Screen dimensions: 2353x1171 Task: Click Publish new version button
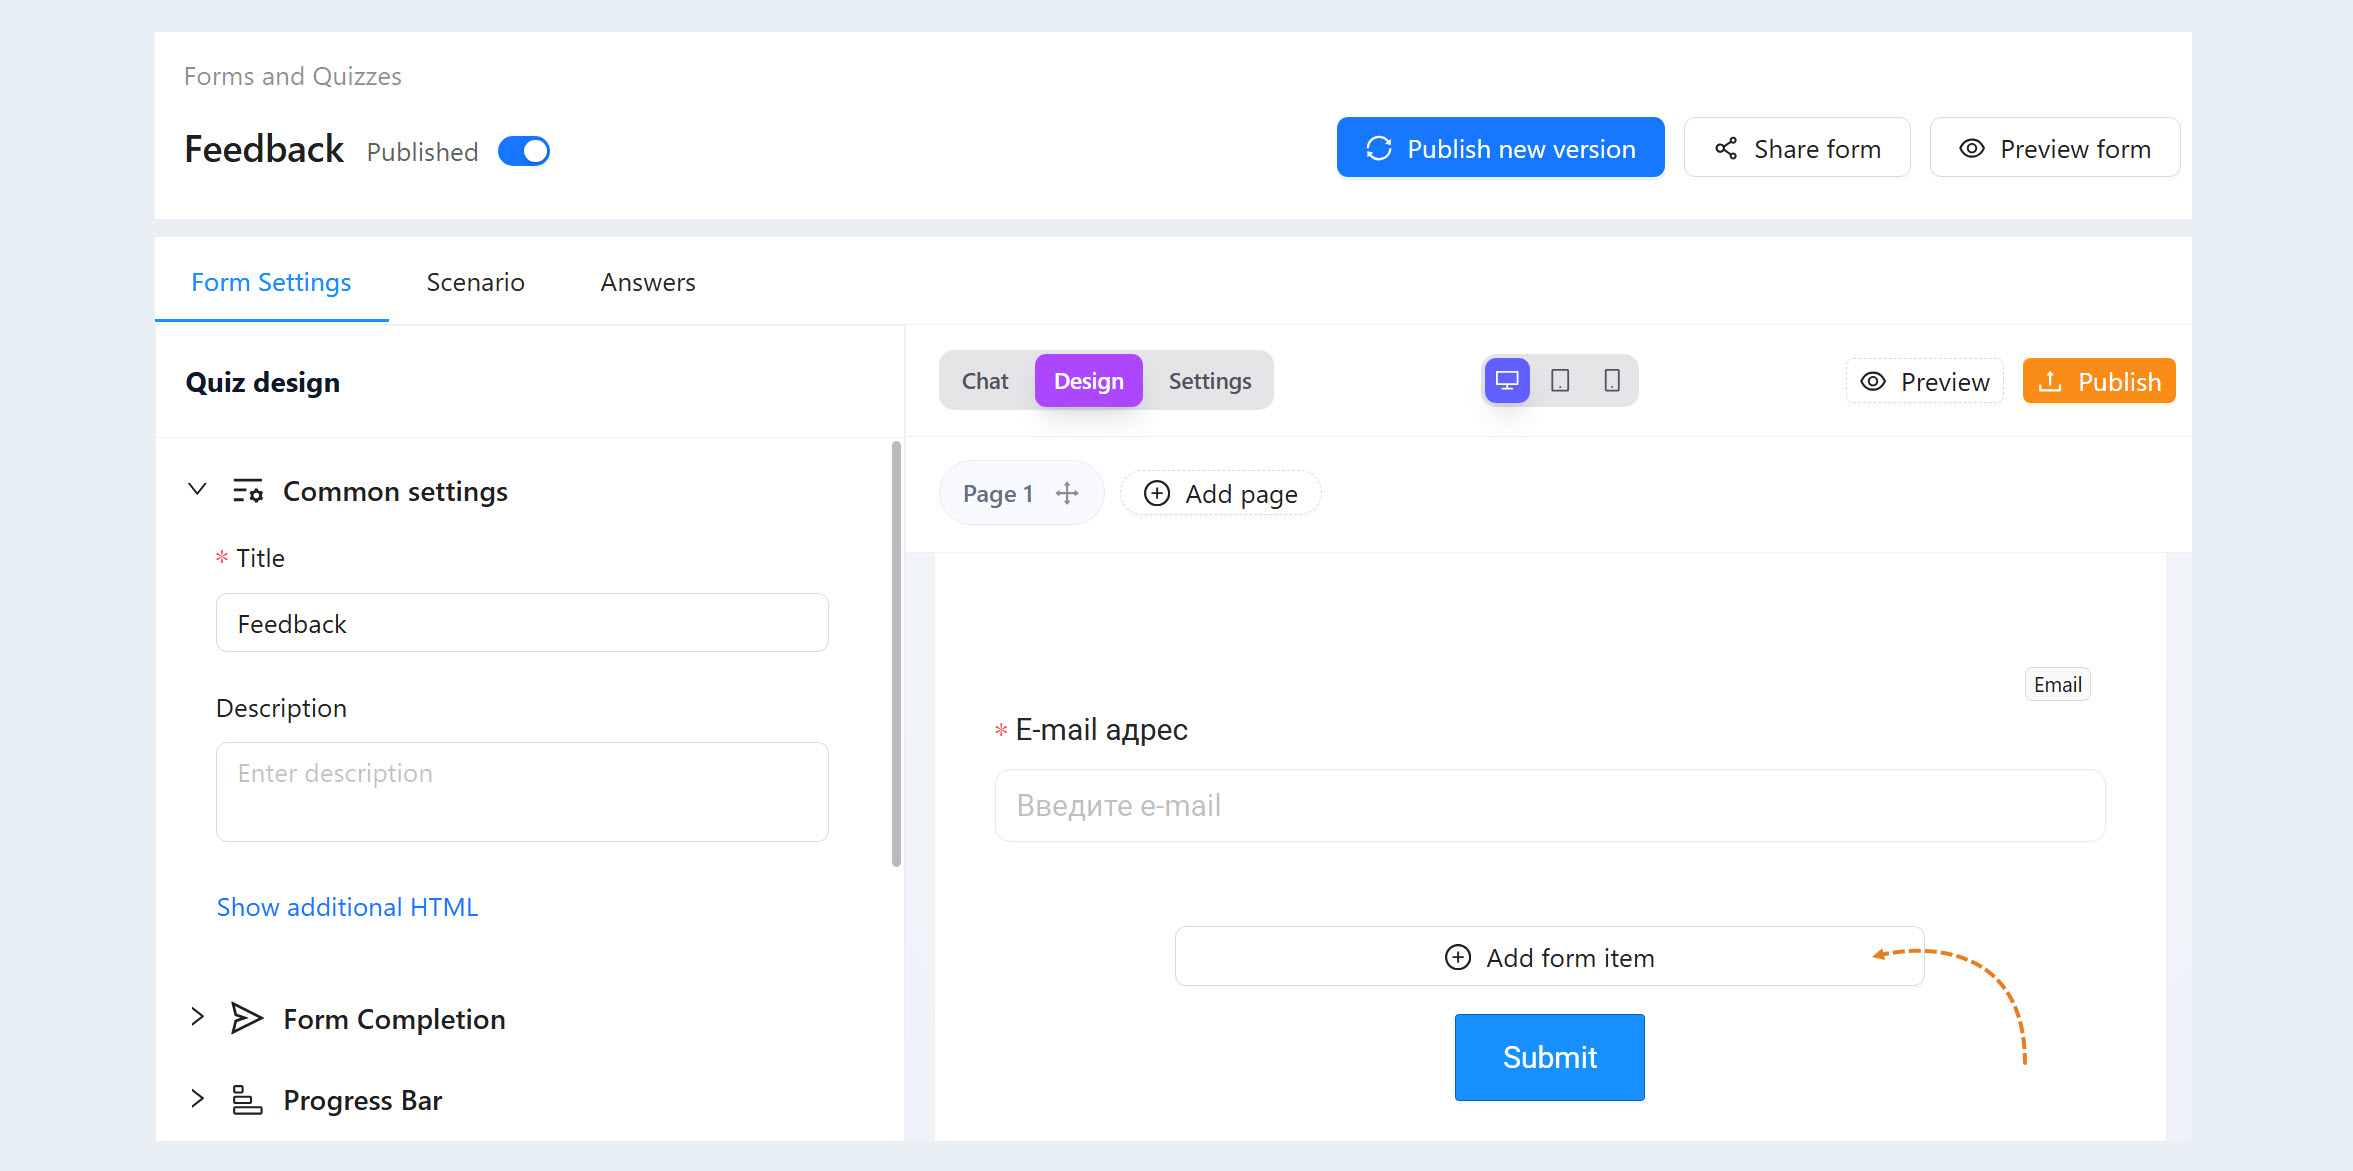point(1500,148)
